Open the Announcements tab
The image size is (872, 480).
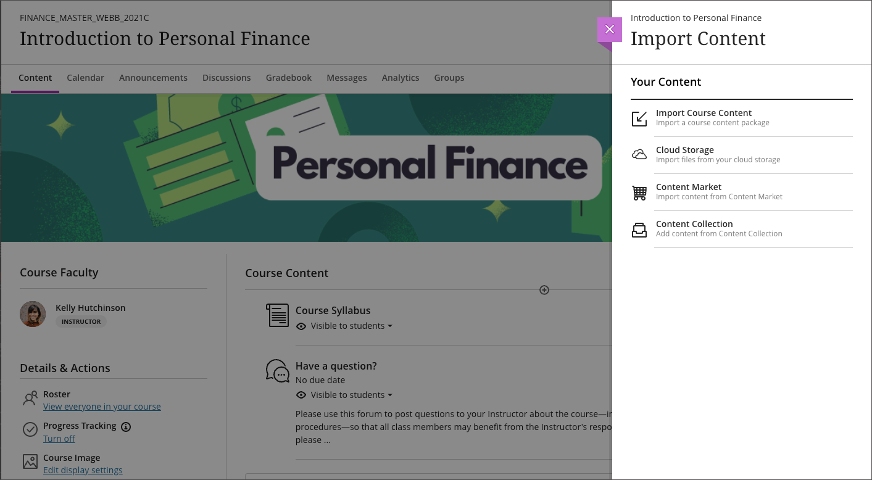pyautogui.click(x=153, y=78)
